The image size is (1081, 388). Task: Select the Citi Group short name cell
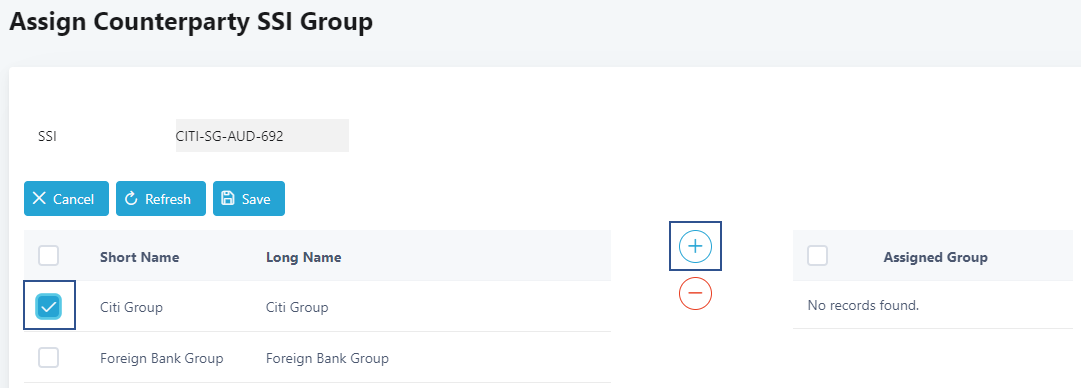pyautogui.click(x=131, y=307)
